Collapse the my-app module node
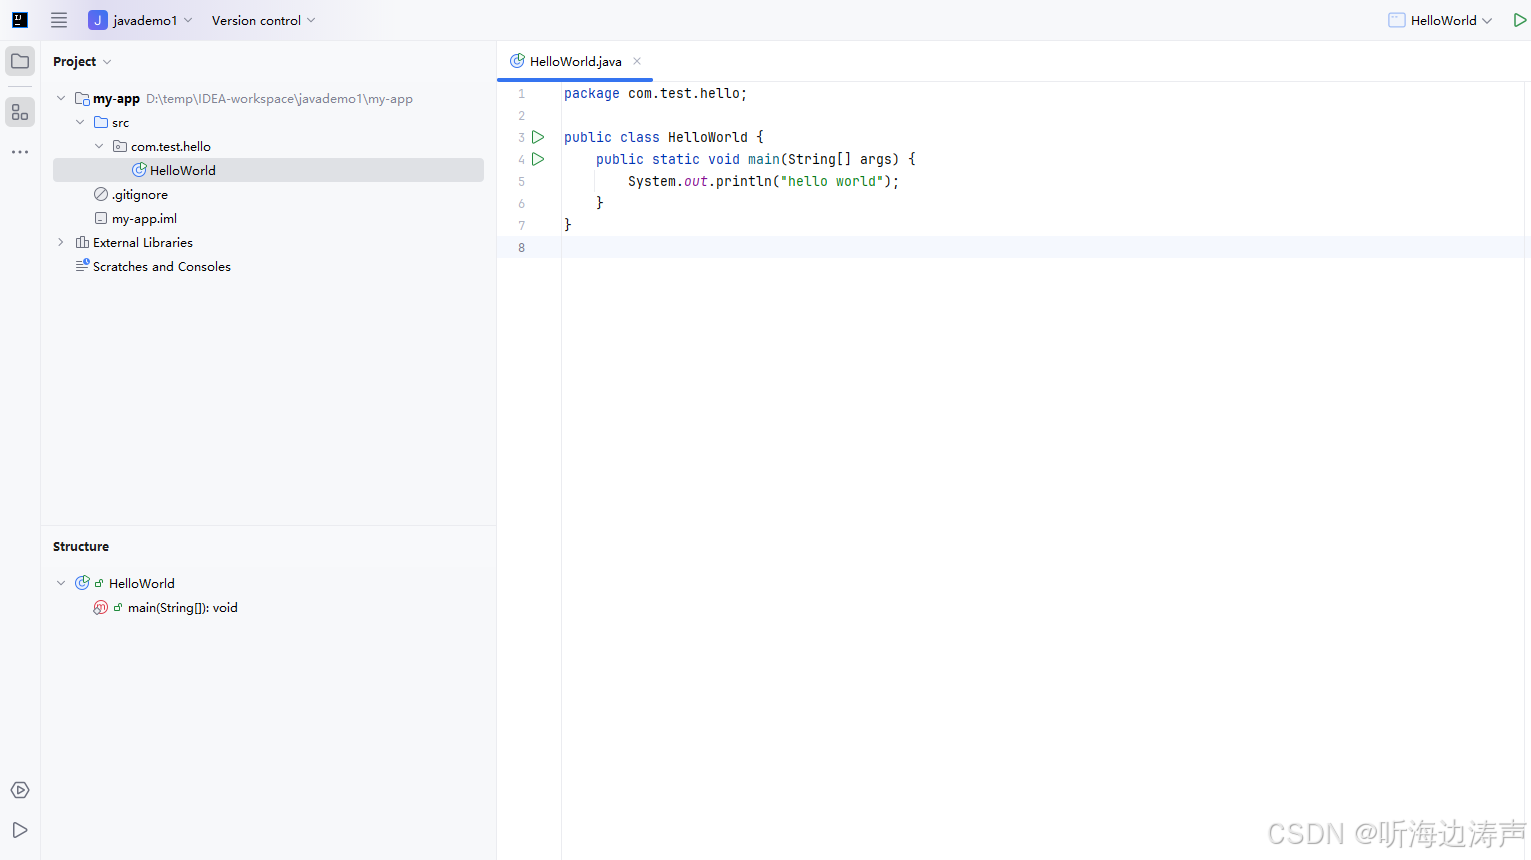The height and width of the screenshot is (860, 1531). (x=61, y=98)
